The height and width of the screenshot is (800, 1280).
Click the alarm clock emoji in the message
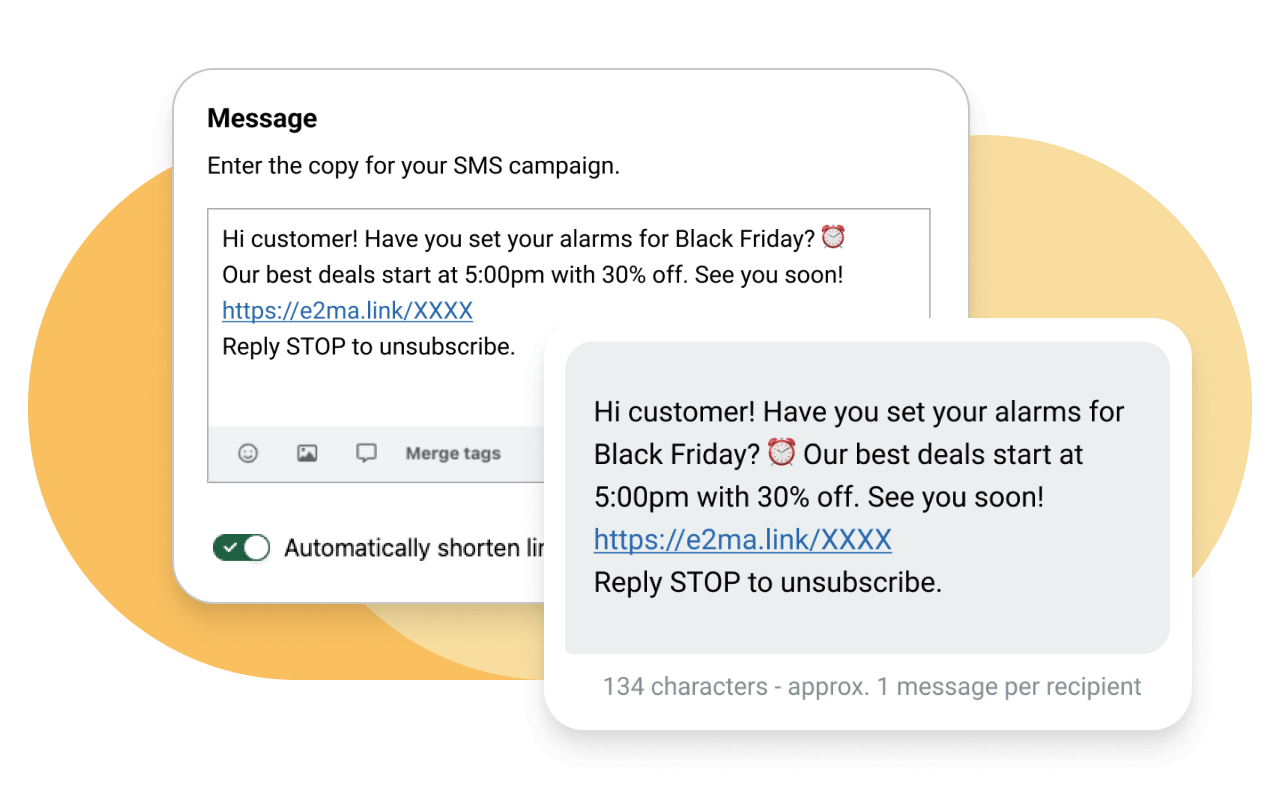[x=835, y=236]
